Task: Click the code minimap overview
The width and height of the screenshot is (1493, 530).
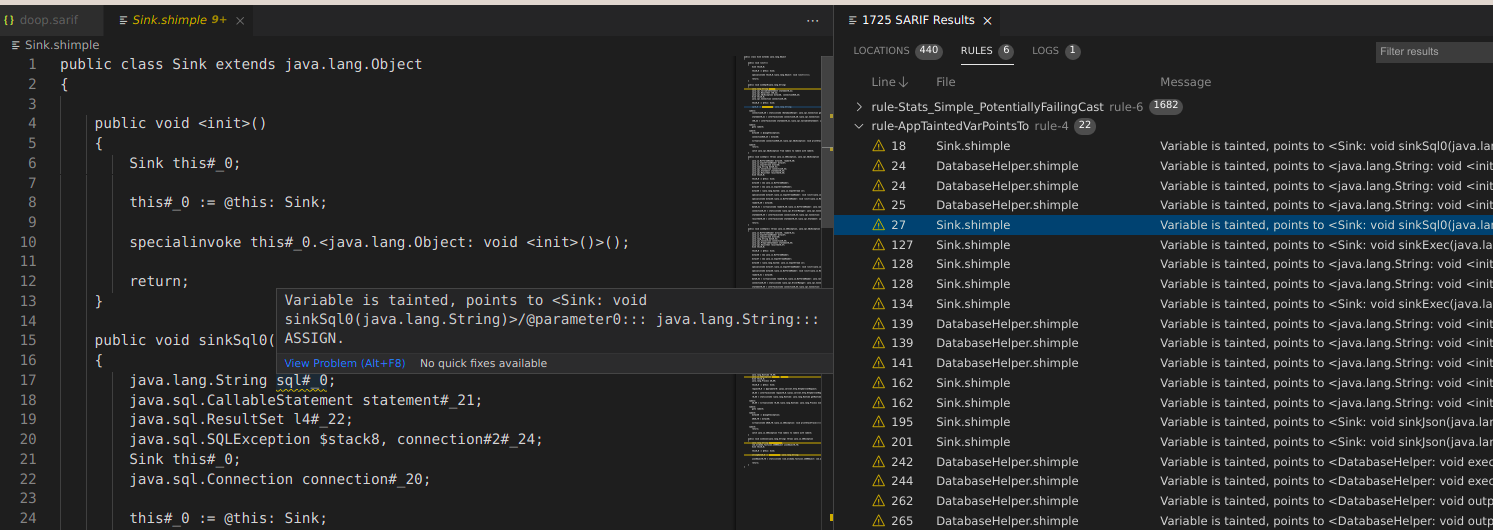Action: click(x=782, y=260)
